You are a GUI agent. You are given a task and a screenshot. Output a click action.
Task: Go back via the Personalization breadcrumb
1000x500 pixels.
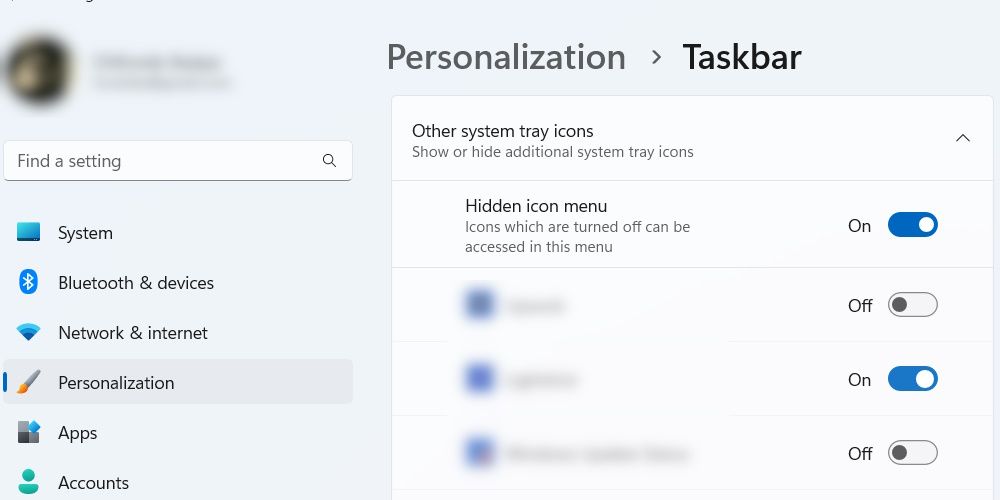506,57
